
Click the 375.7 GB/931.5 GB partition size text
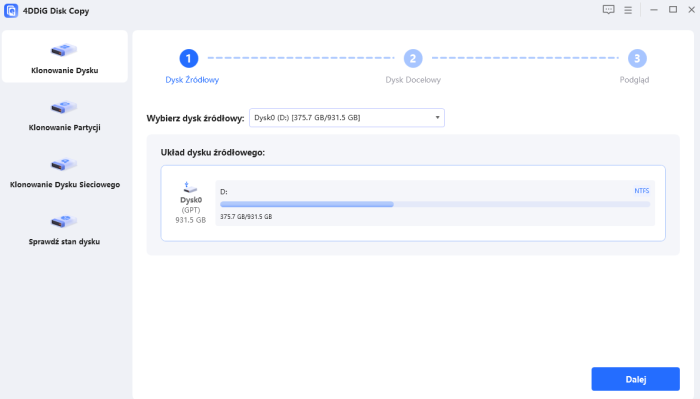(246, 216)
